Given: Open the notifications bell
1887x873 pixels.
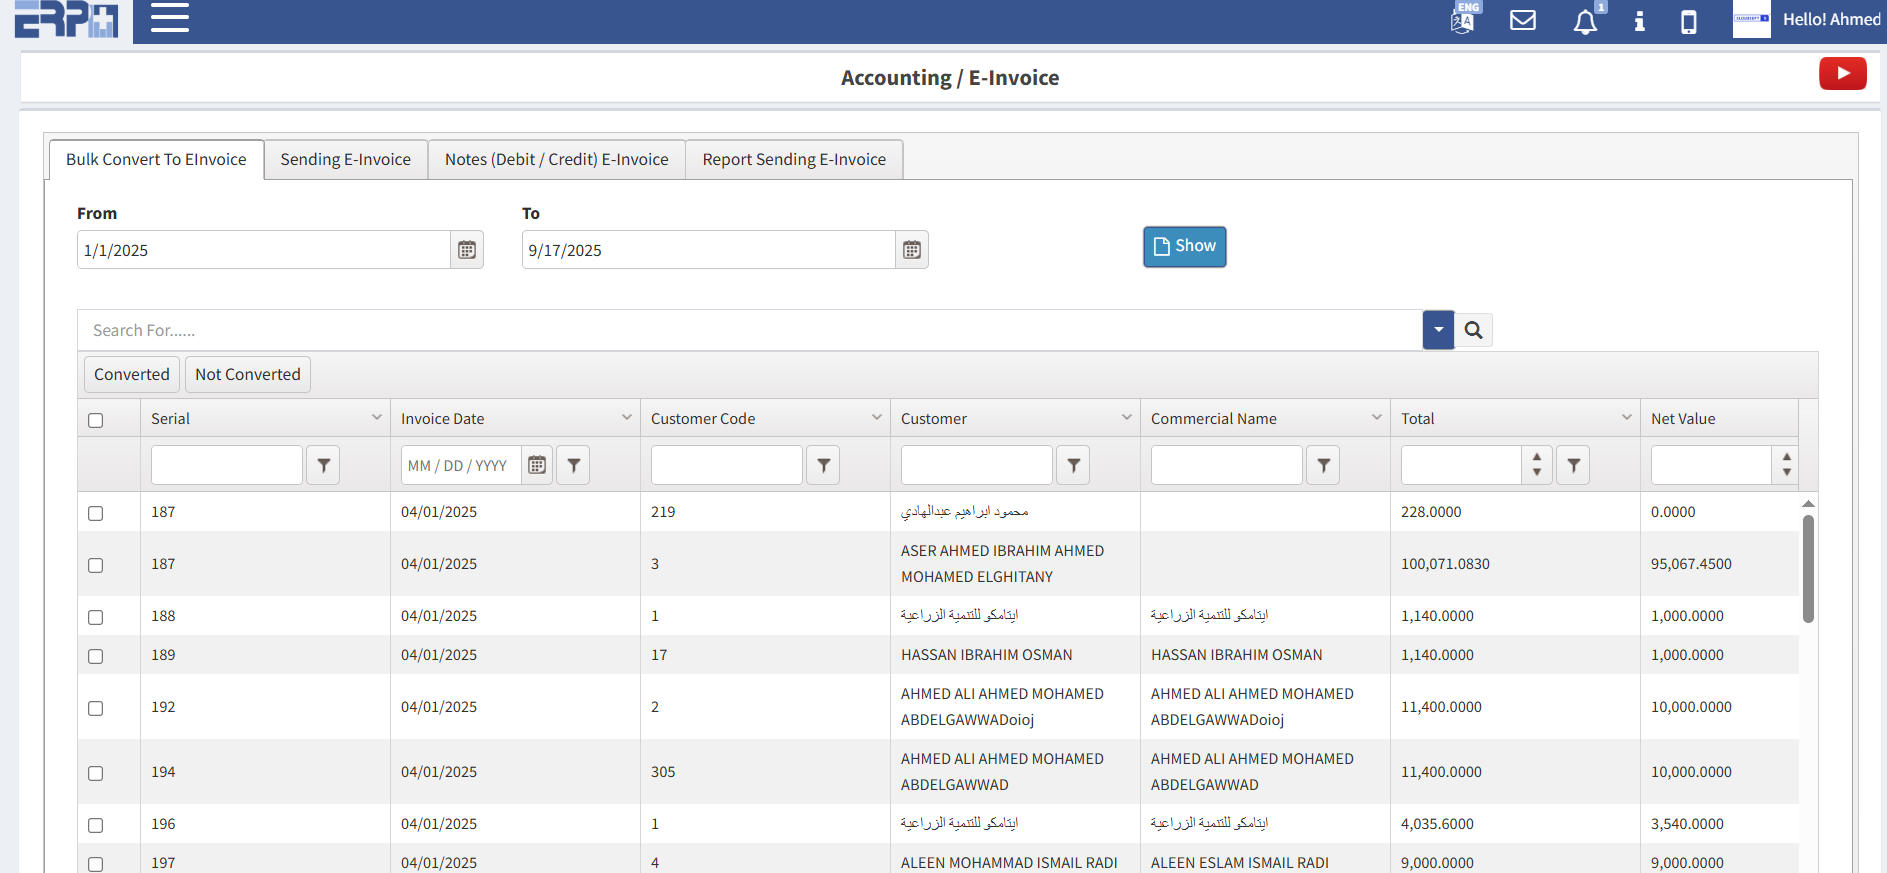Looking at the screenshot, I should point(1584,22).
